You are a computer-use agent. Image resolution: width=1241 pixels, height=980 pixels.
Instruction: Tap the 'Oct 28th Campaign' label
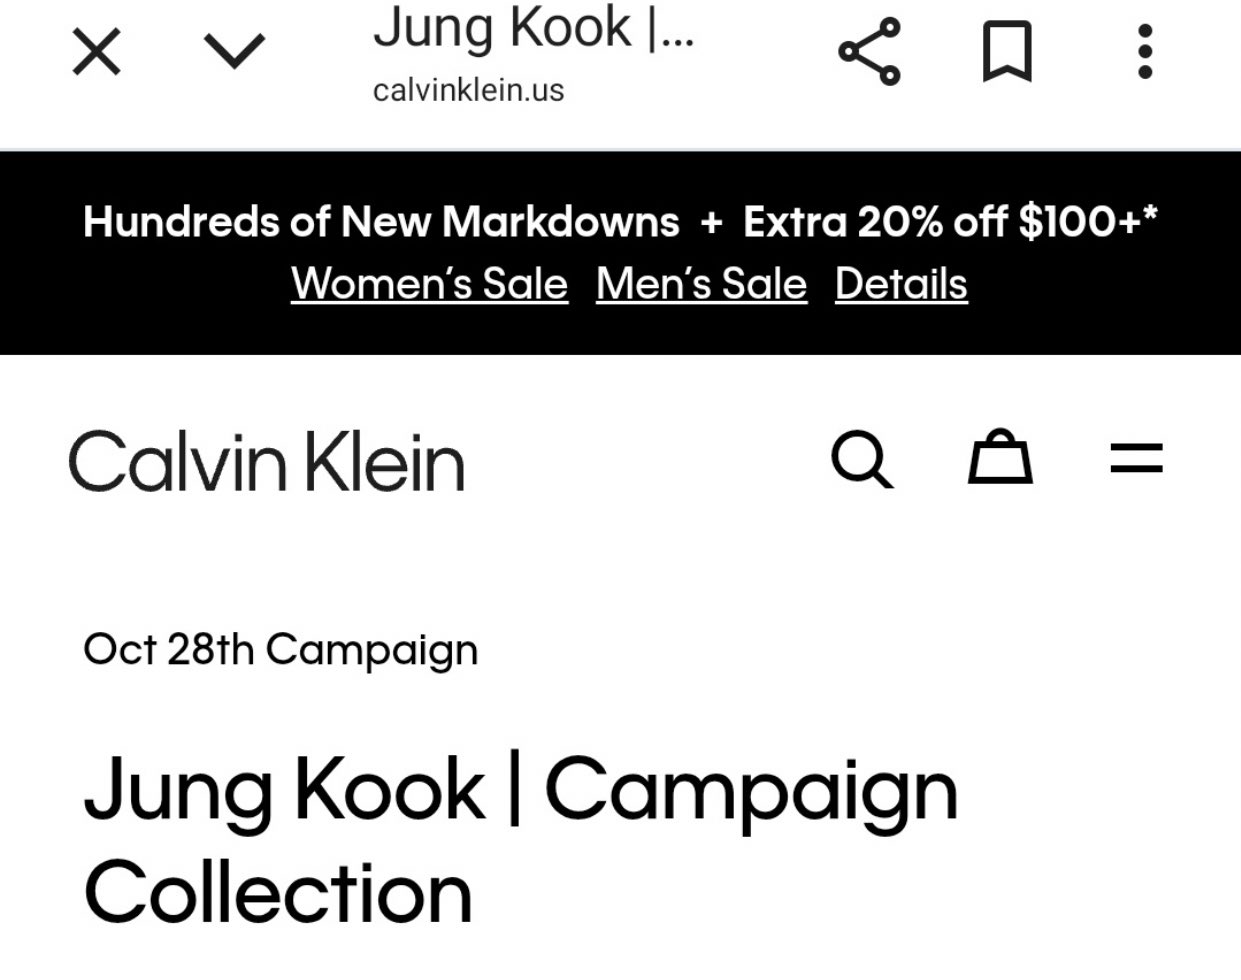coord(280,650)
